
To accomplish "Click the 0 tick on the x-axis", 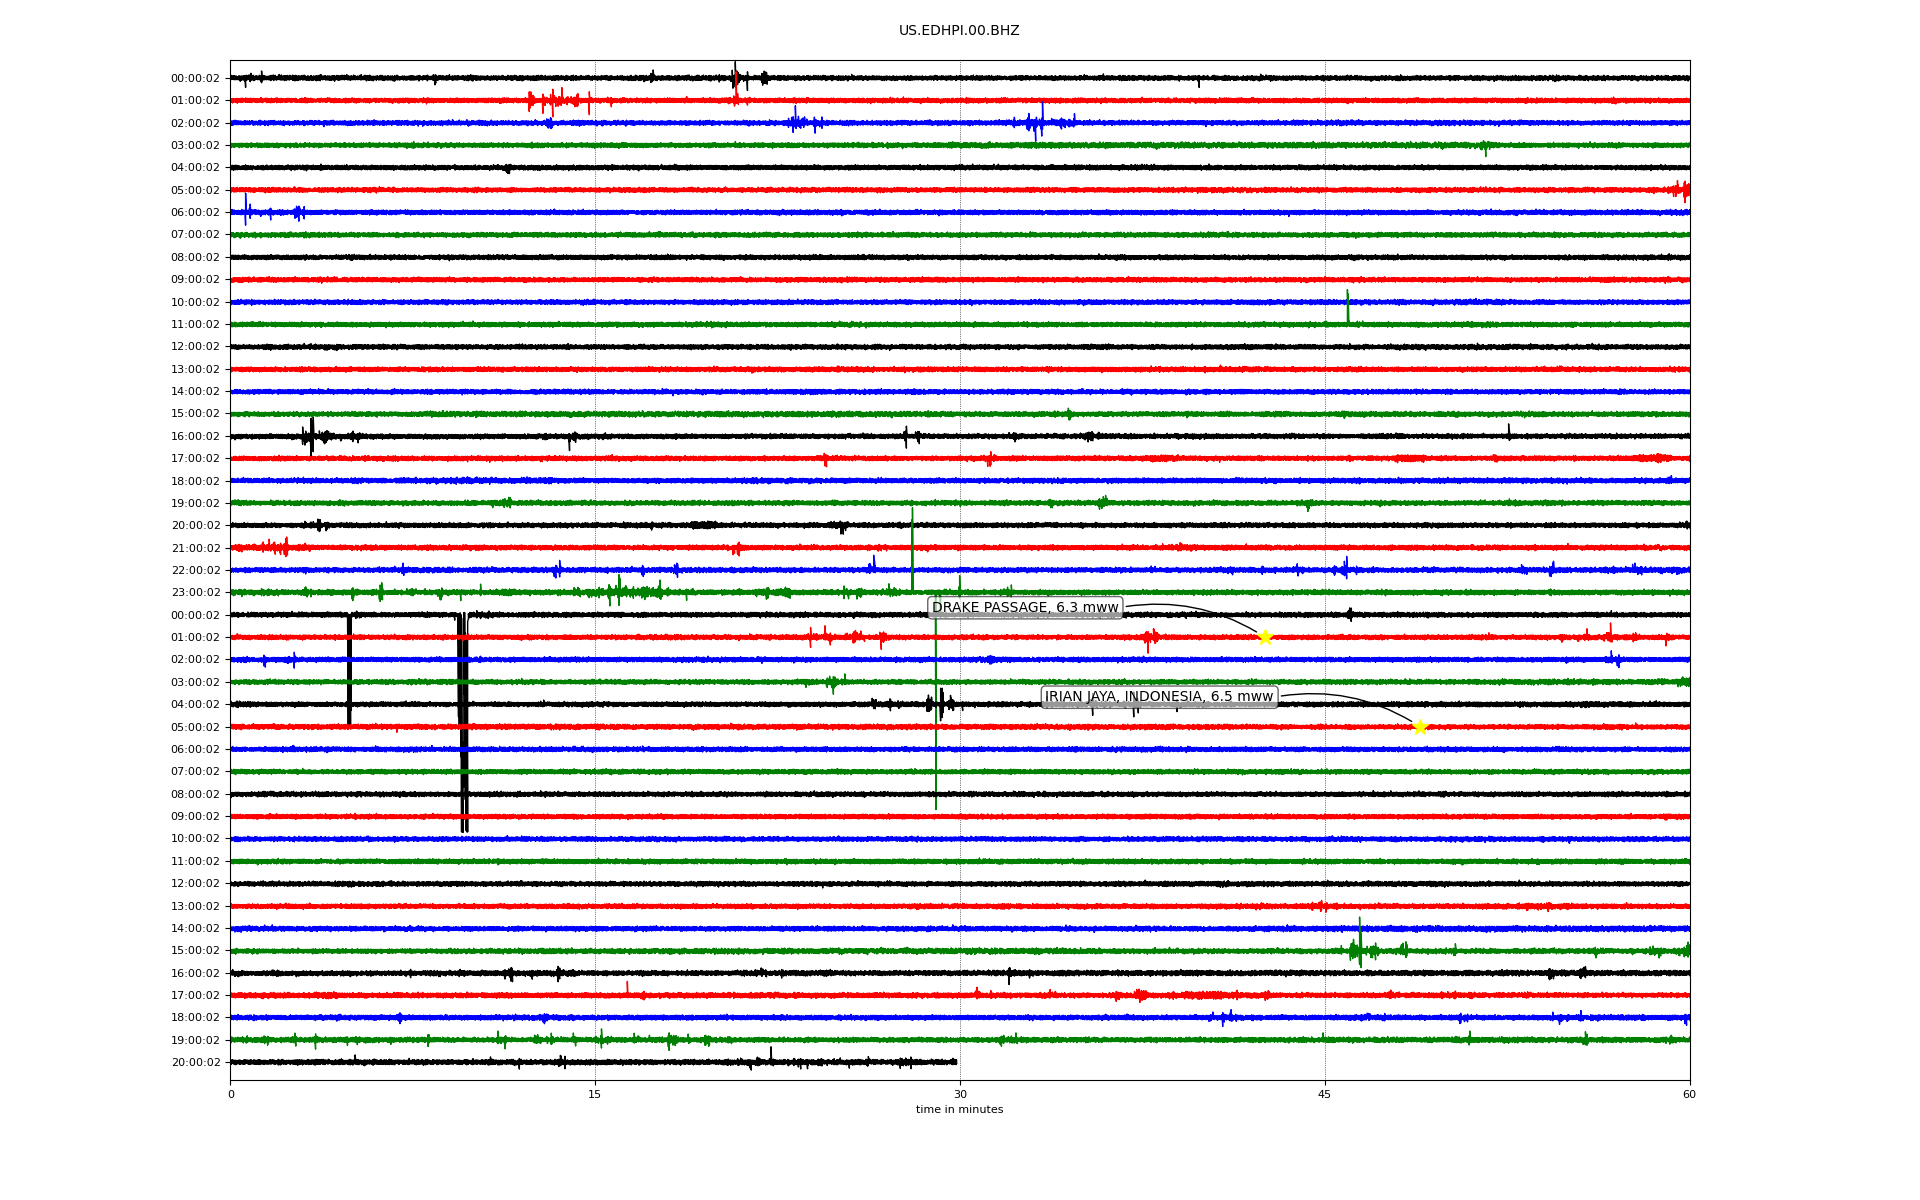I will point(231,1094).
